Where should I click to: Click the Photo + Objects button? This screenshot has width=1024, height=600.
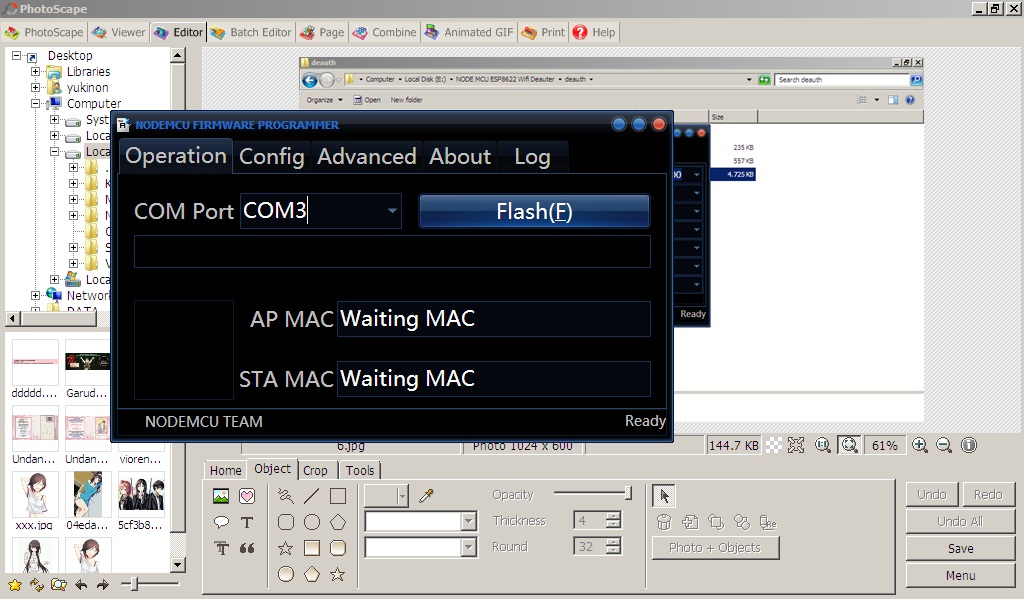coord(715,548)
